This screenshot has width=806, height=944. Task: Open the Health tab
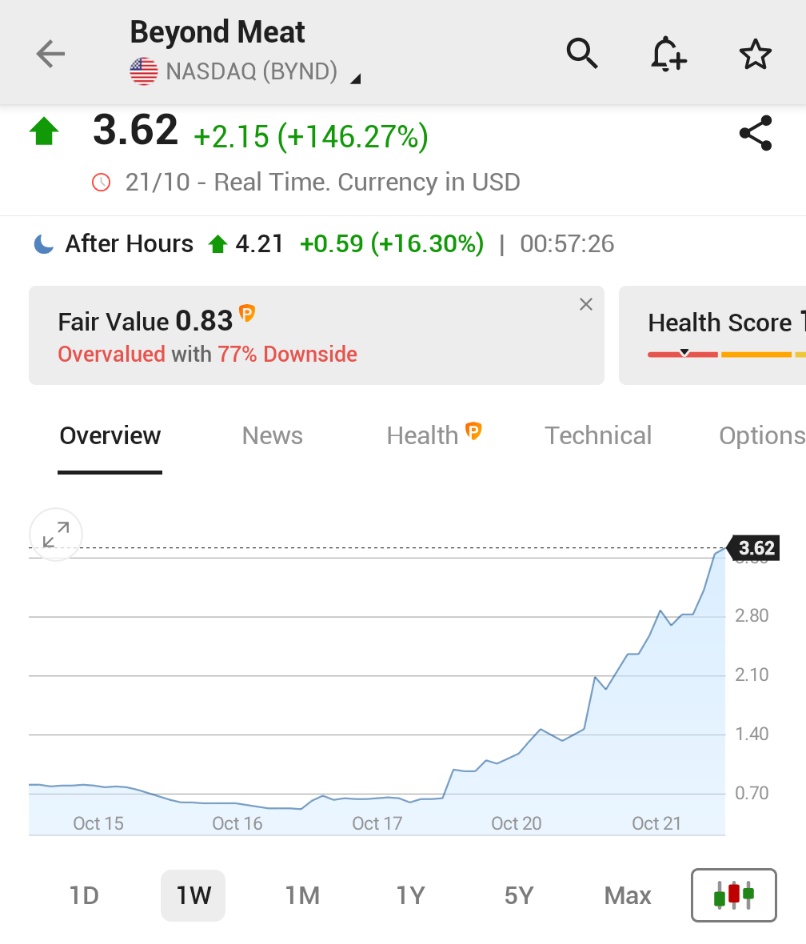click(x=423, y=436)
